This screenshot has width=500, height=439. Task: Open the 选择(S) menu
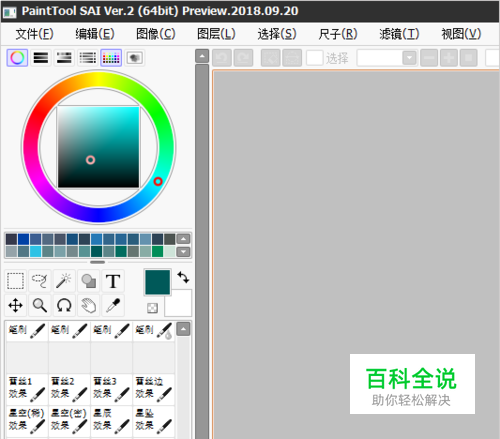click(x=277, y=34)
